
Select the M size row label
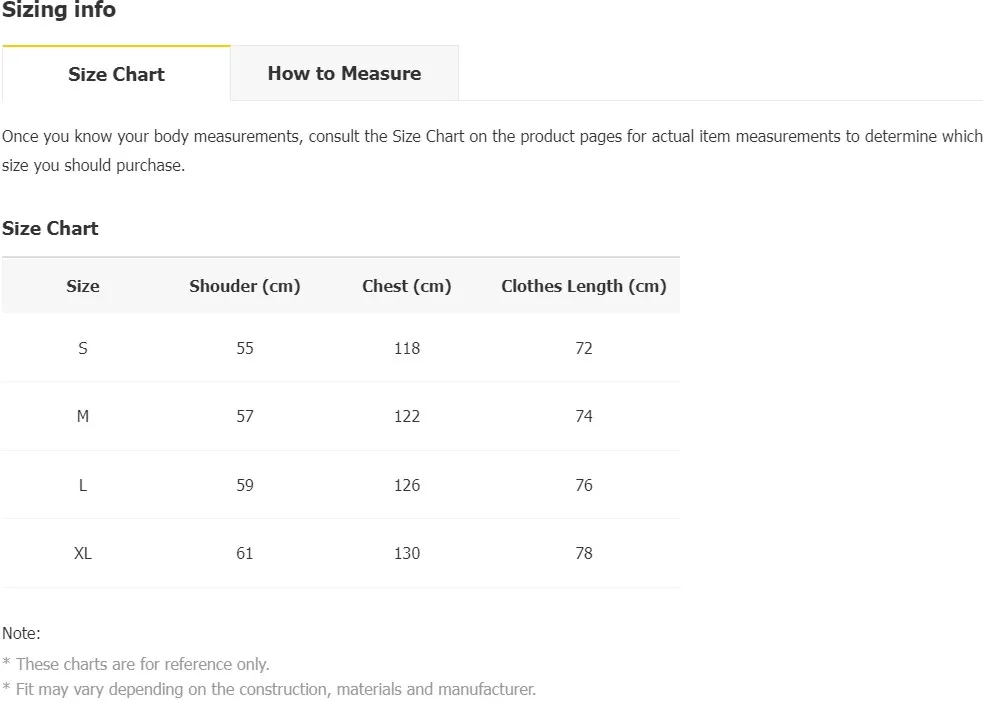[x=83, y=416]
